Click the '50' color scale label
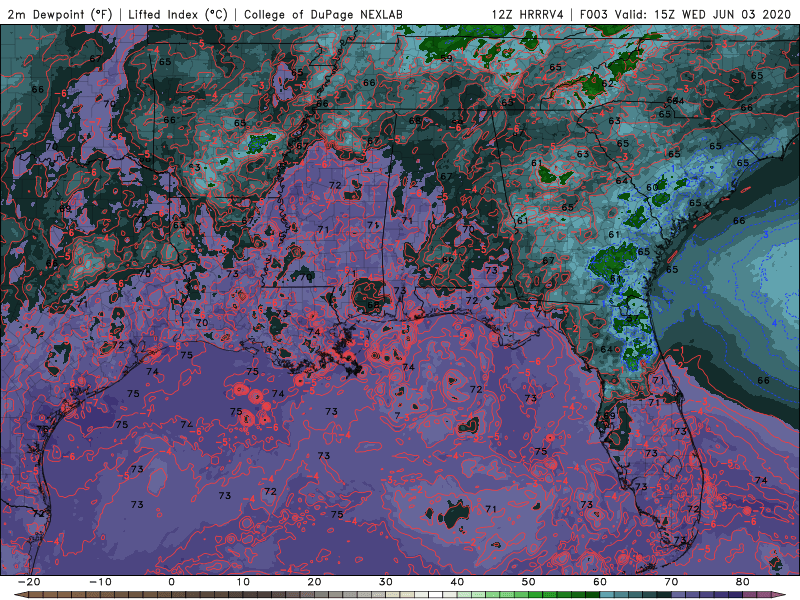800x600 pixels. [529, 582]
